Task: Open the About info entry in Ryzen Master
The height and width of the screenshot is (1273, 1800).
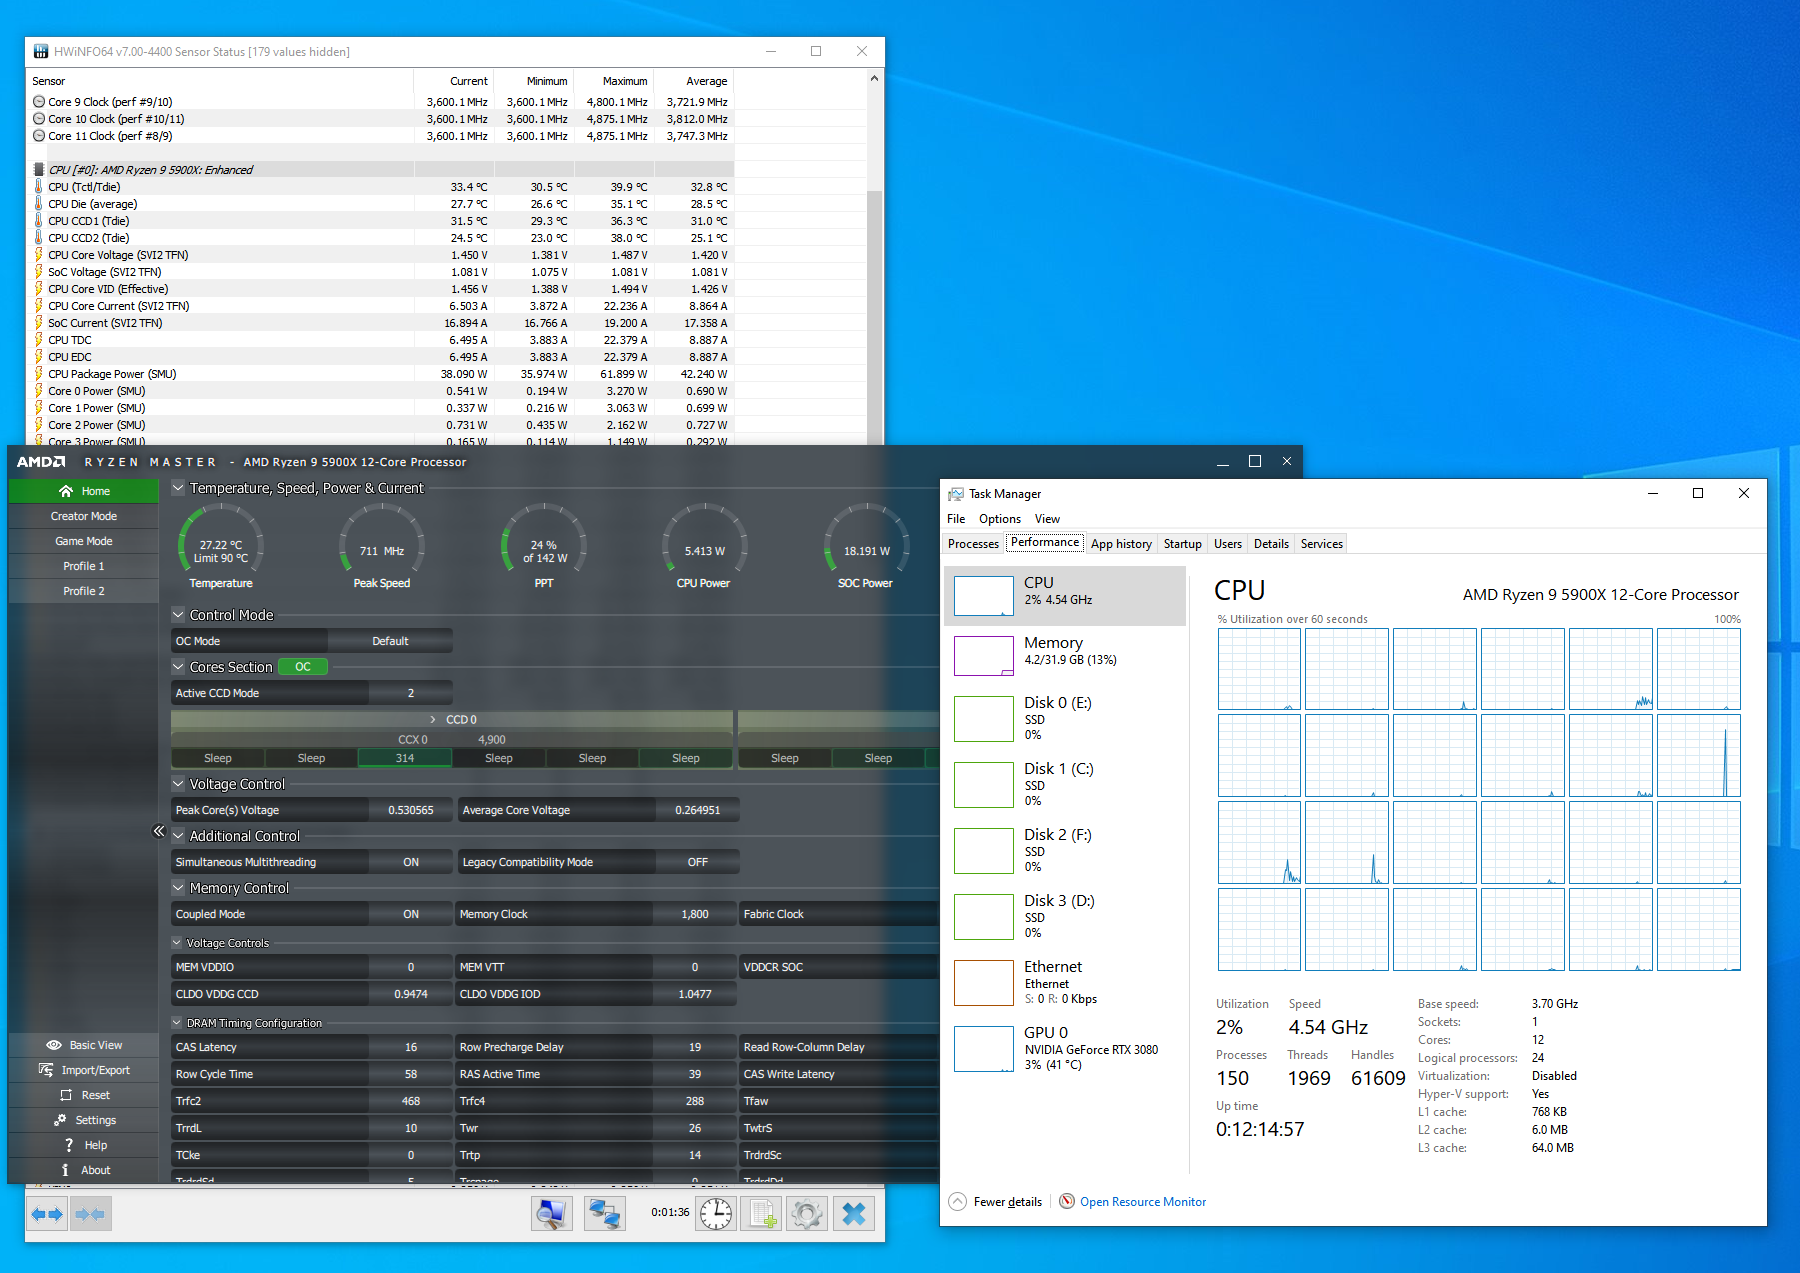Action: [84, 1170]
